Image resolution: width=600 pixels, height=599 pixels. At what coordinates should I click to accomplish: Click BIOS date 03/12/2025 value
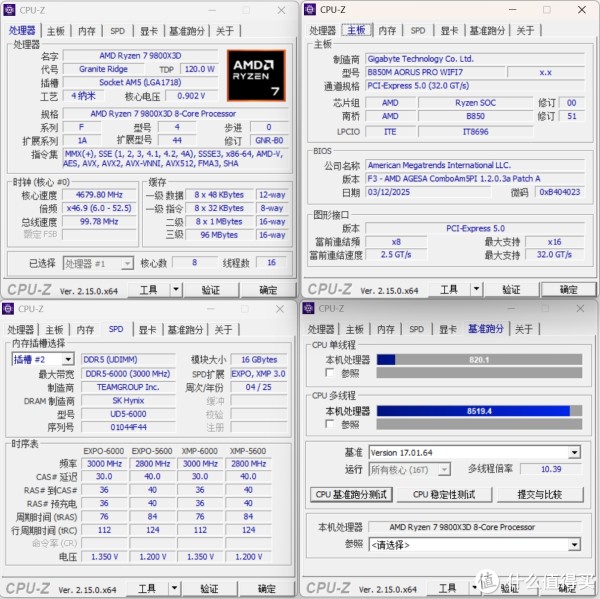coord(428,192)
